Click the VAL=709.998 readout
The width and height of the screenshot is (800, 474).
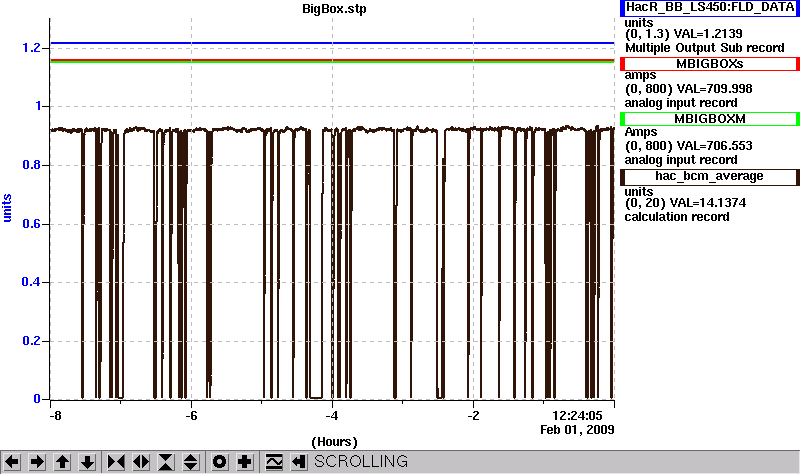click(x=714, y=89)
